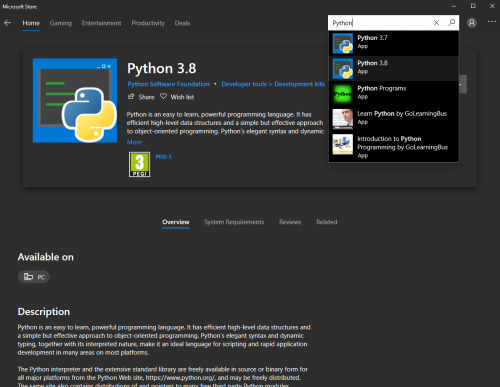This screenshot has height=387, width=500.
Task: Click inside the Python search field
Action: (x=380, y=23)
